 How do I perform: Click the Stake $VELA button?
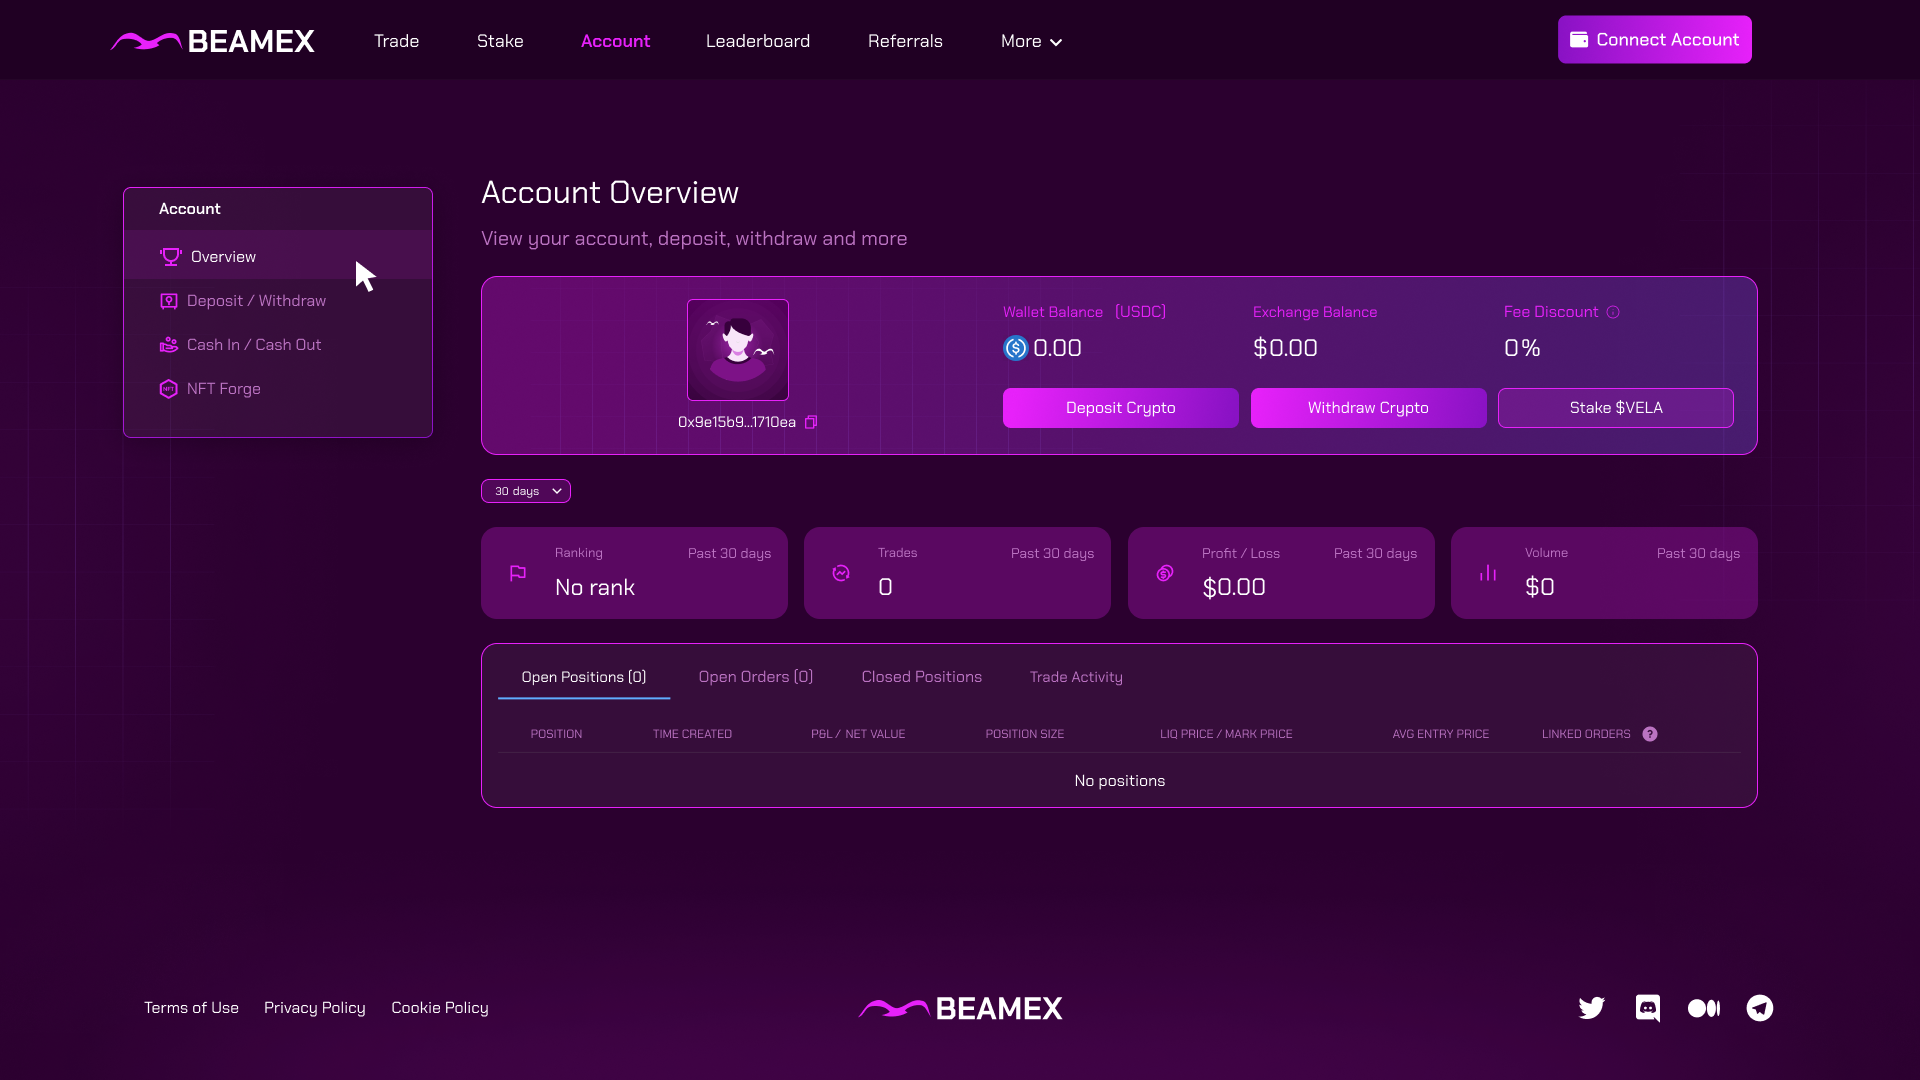1615,408
